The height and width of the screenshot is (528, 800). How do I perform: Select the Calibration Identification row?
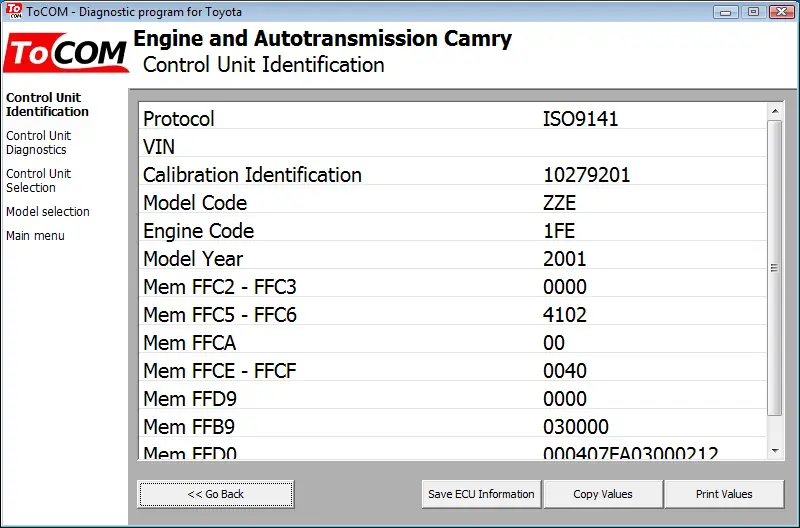point(453,175)
